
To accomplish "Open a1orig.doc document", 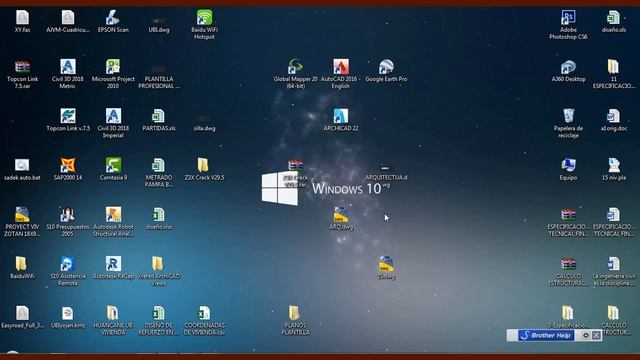I will point(613,116).
